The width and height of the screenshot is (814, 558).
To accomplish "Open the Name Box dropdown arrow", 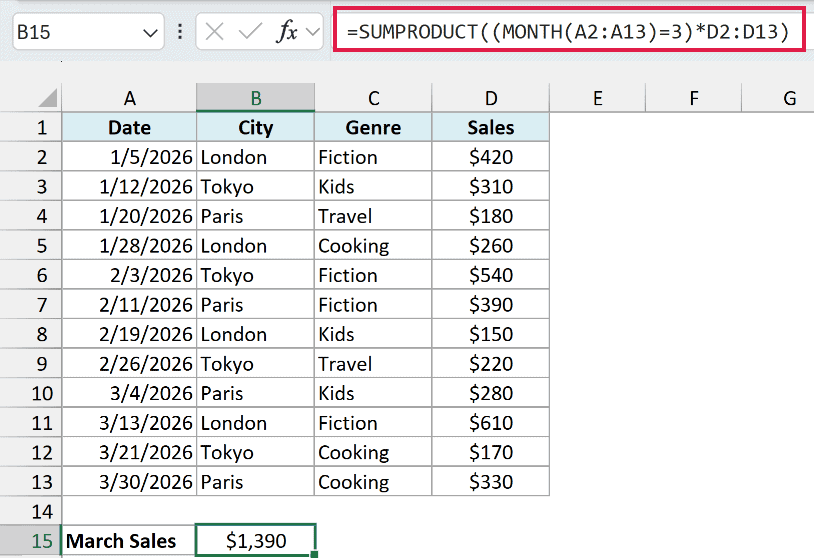I will 150,33.
